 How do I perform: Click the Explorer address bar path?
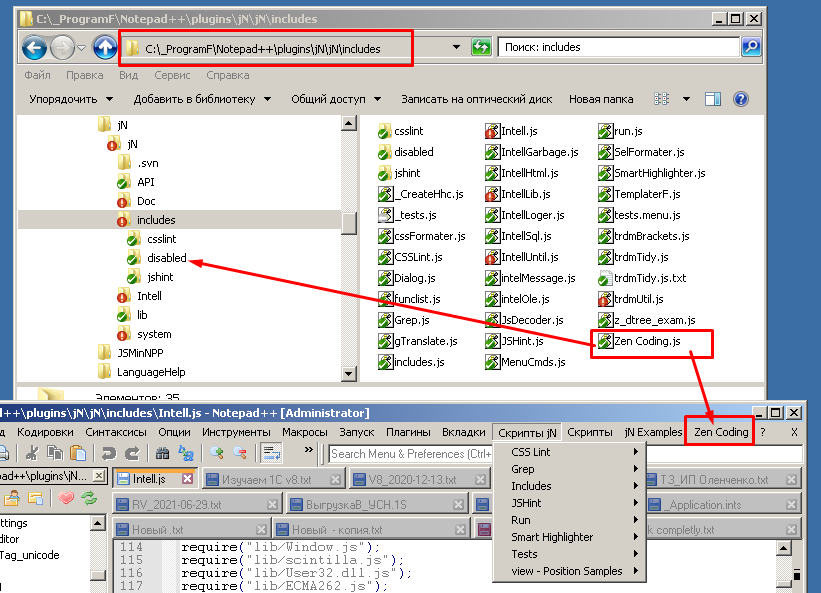tap(262, 49)
